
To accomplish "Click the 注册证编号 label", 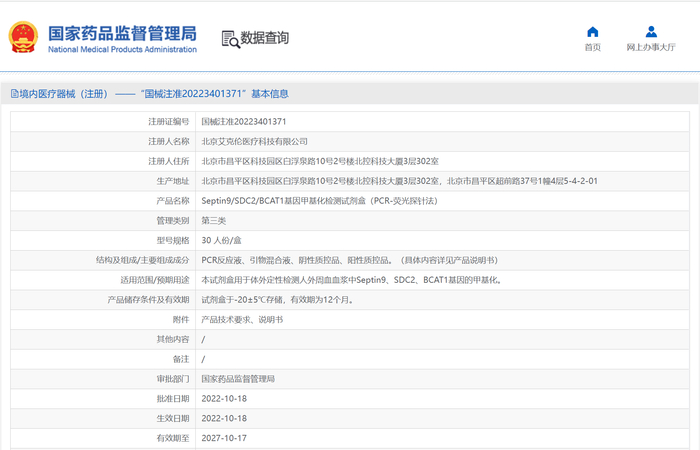I will coord(169,121).
